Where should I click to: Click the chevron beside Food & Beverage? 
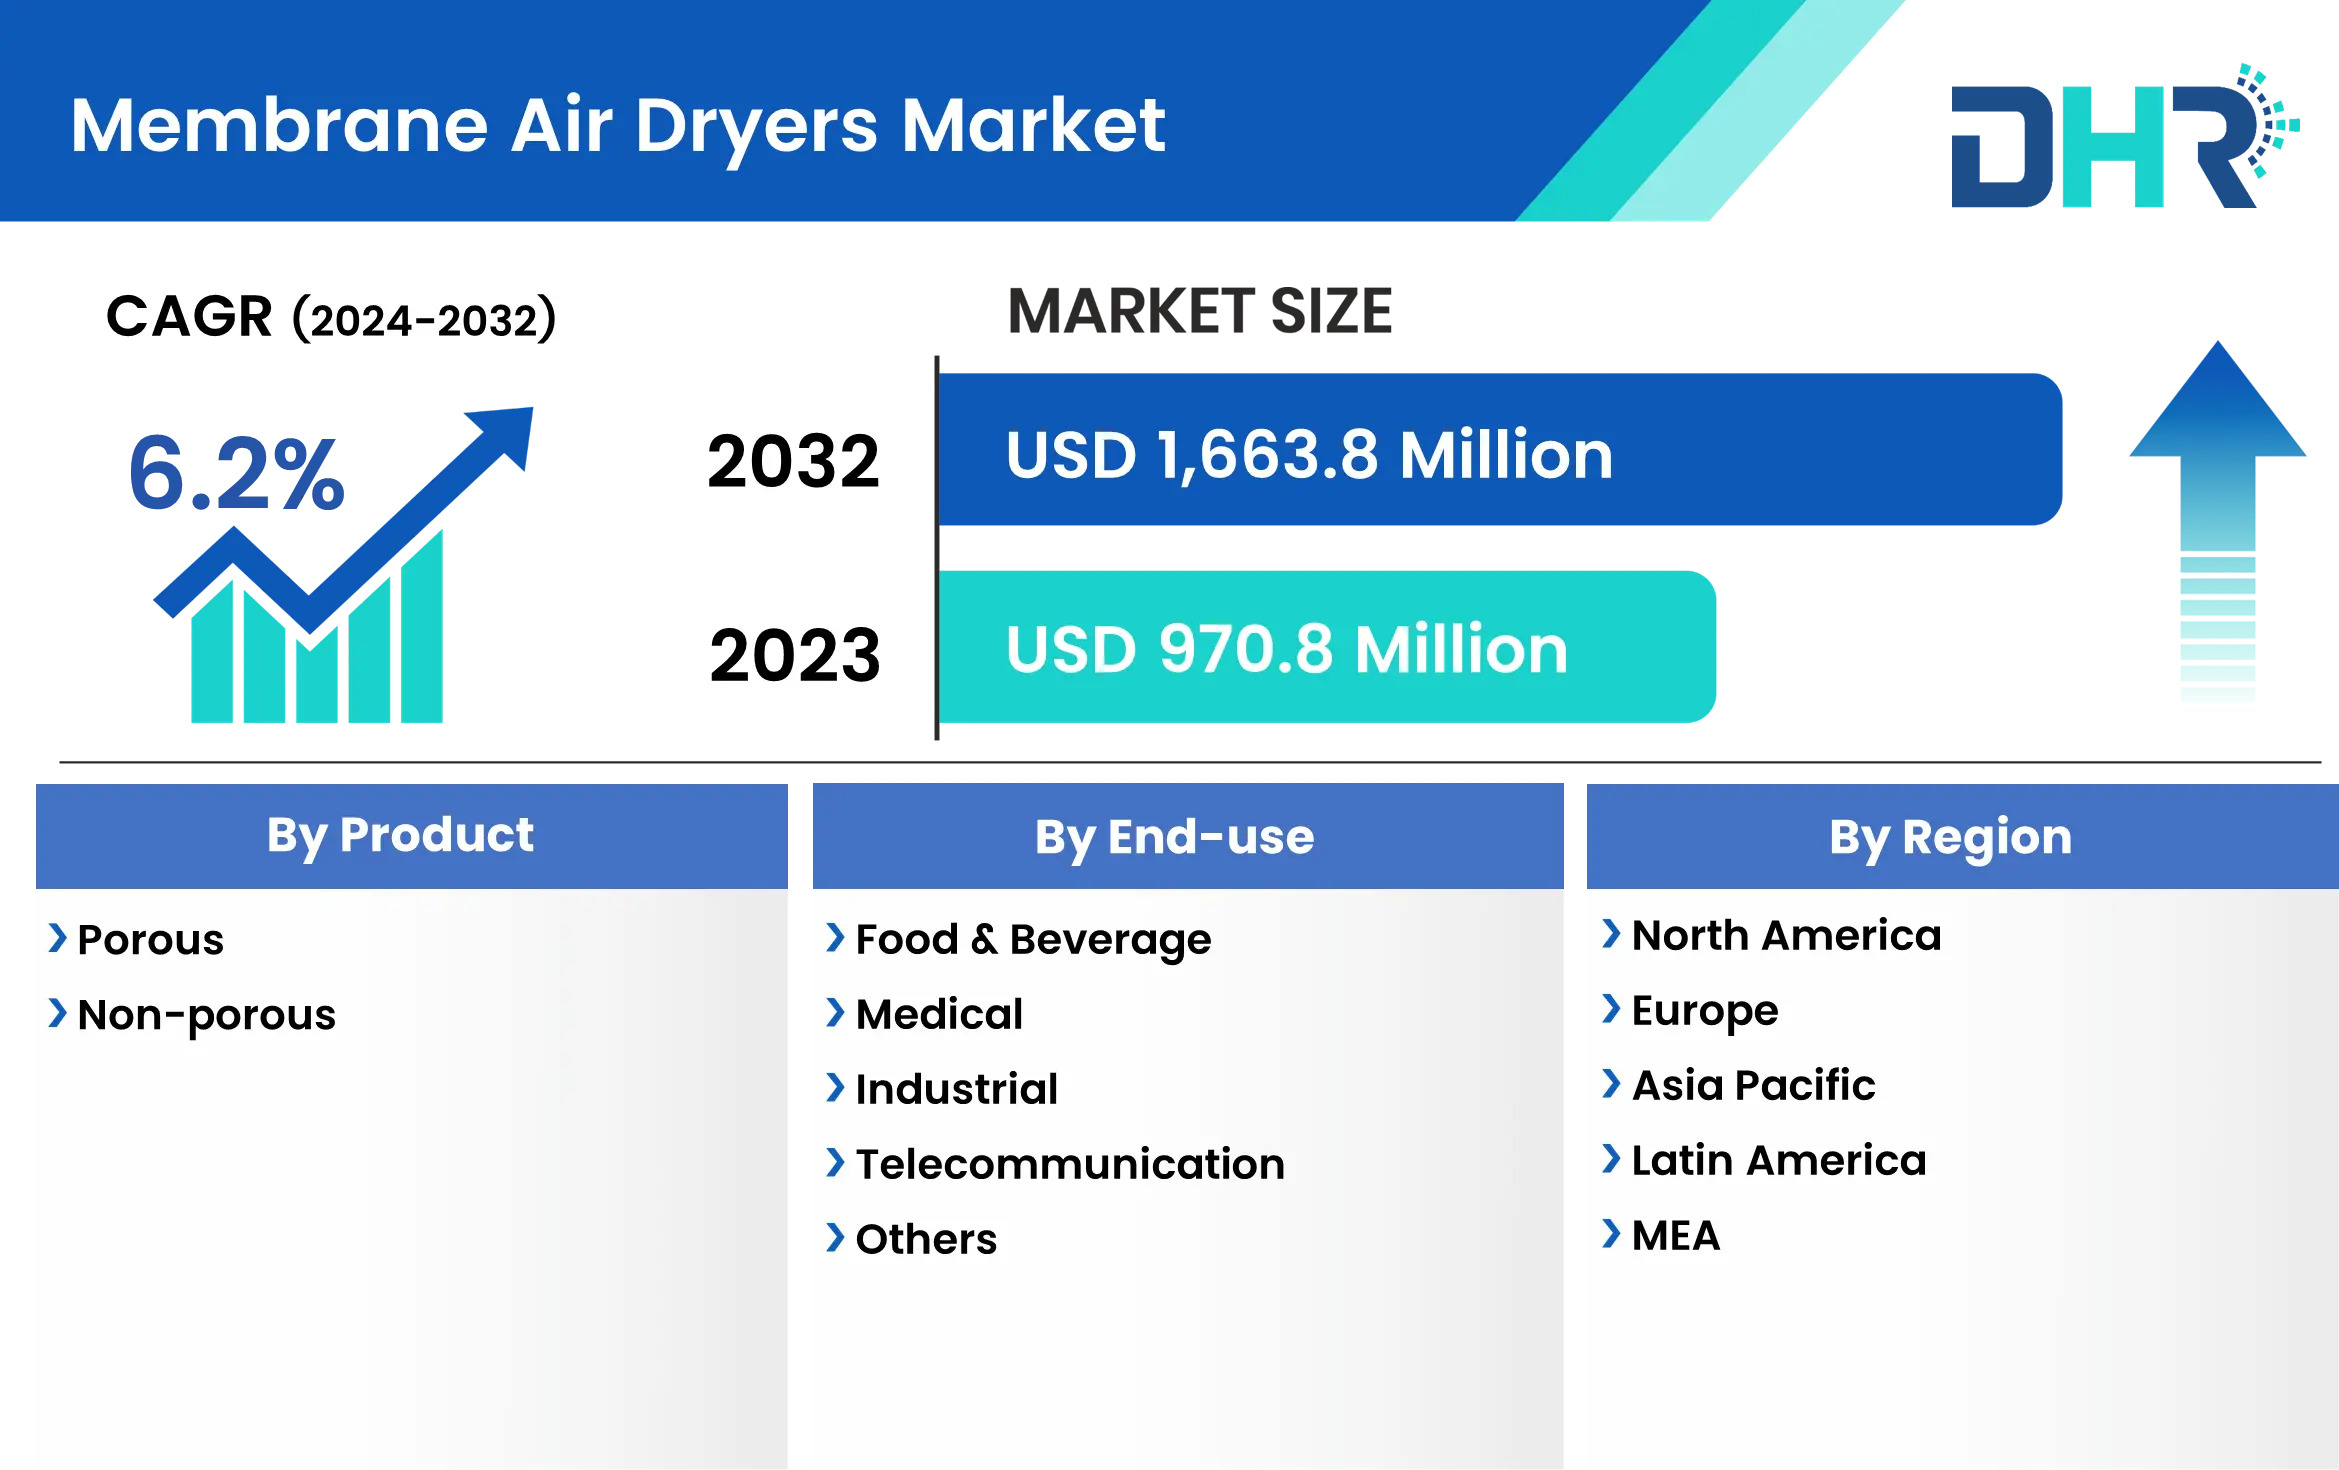click(835, 938)
